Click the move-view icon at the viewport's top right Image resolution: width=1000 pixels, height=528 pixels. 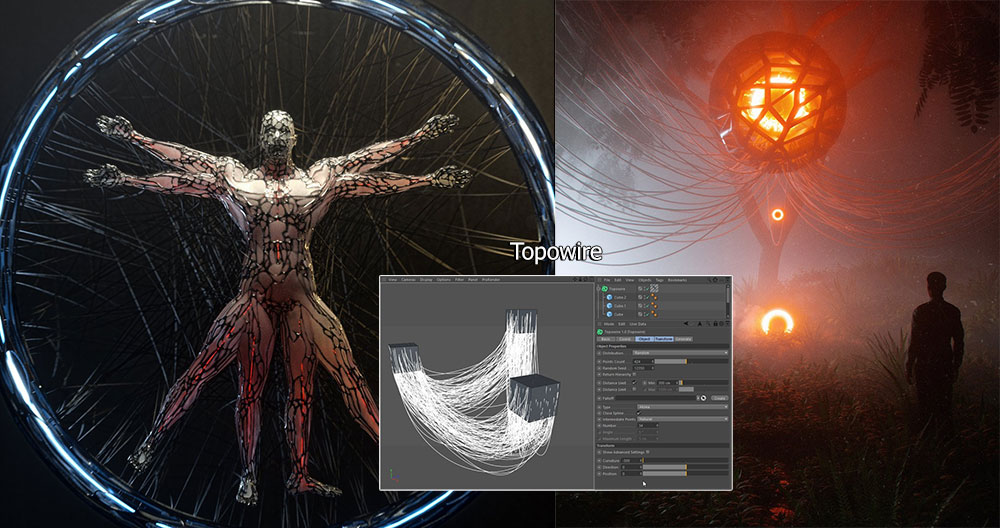click(575, 279)
